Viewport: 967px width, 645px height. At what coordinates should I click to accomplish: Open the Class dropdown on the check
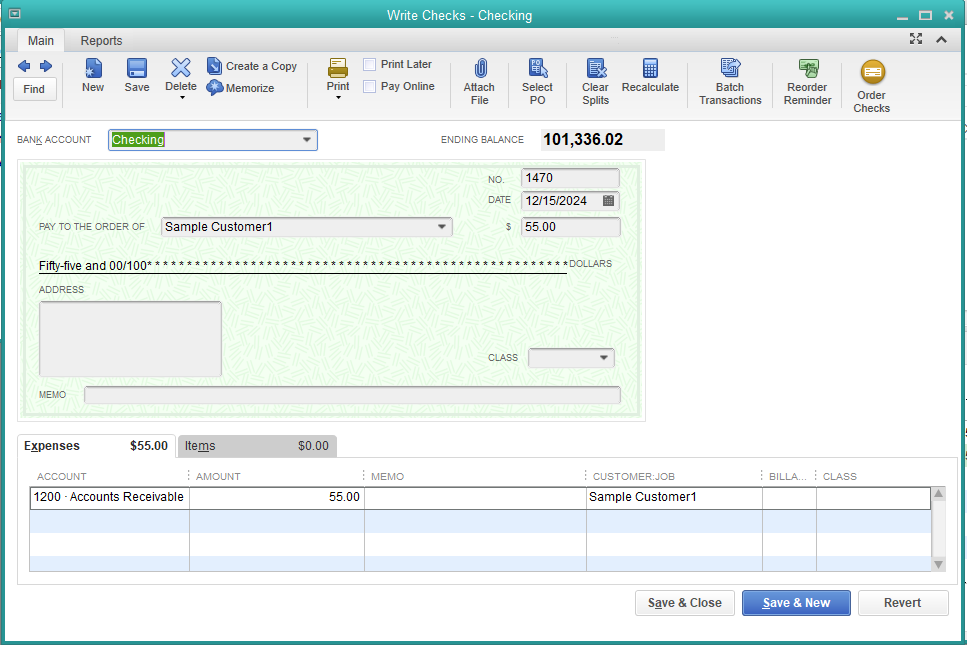(603, 358)
